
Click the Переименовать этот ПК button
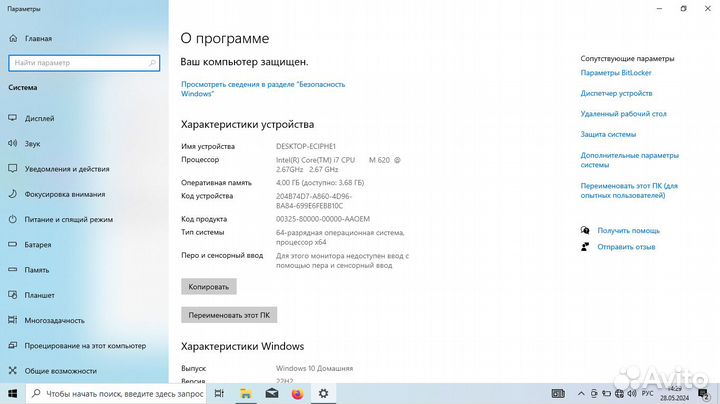pos(229,315)
